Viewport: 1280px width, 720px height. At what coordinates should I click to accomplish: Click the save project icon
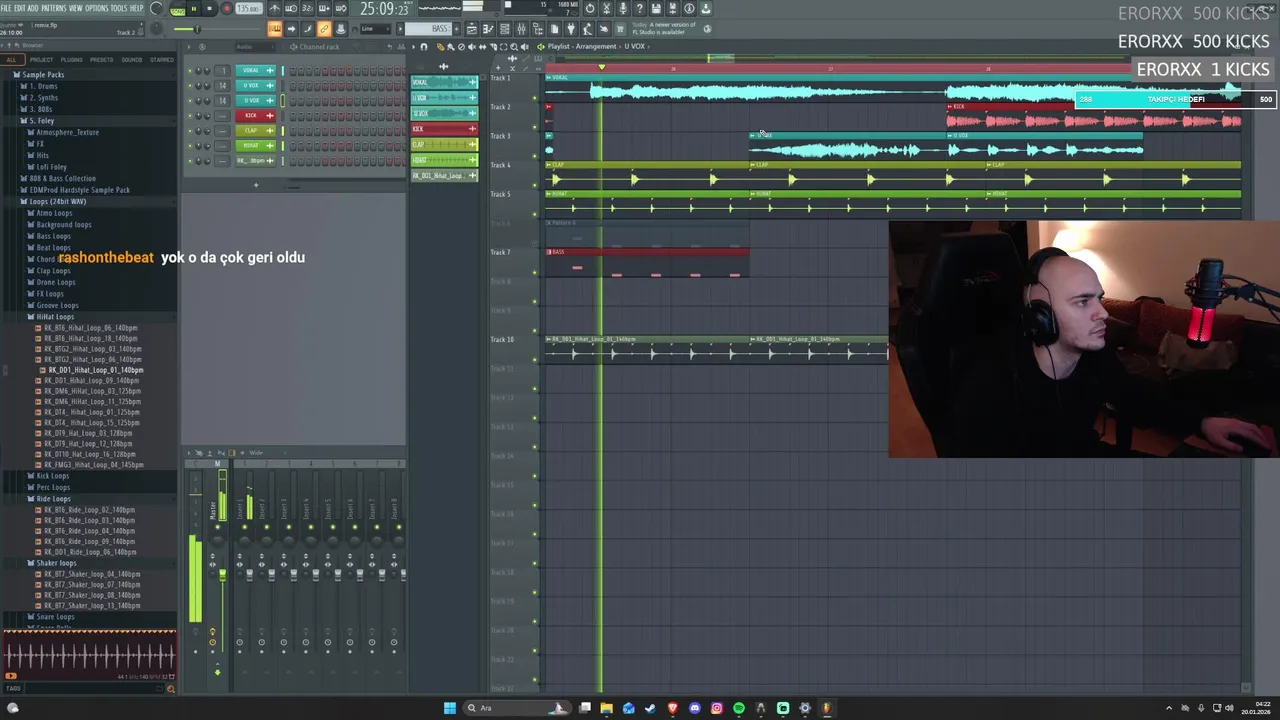coord(656,9)
